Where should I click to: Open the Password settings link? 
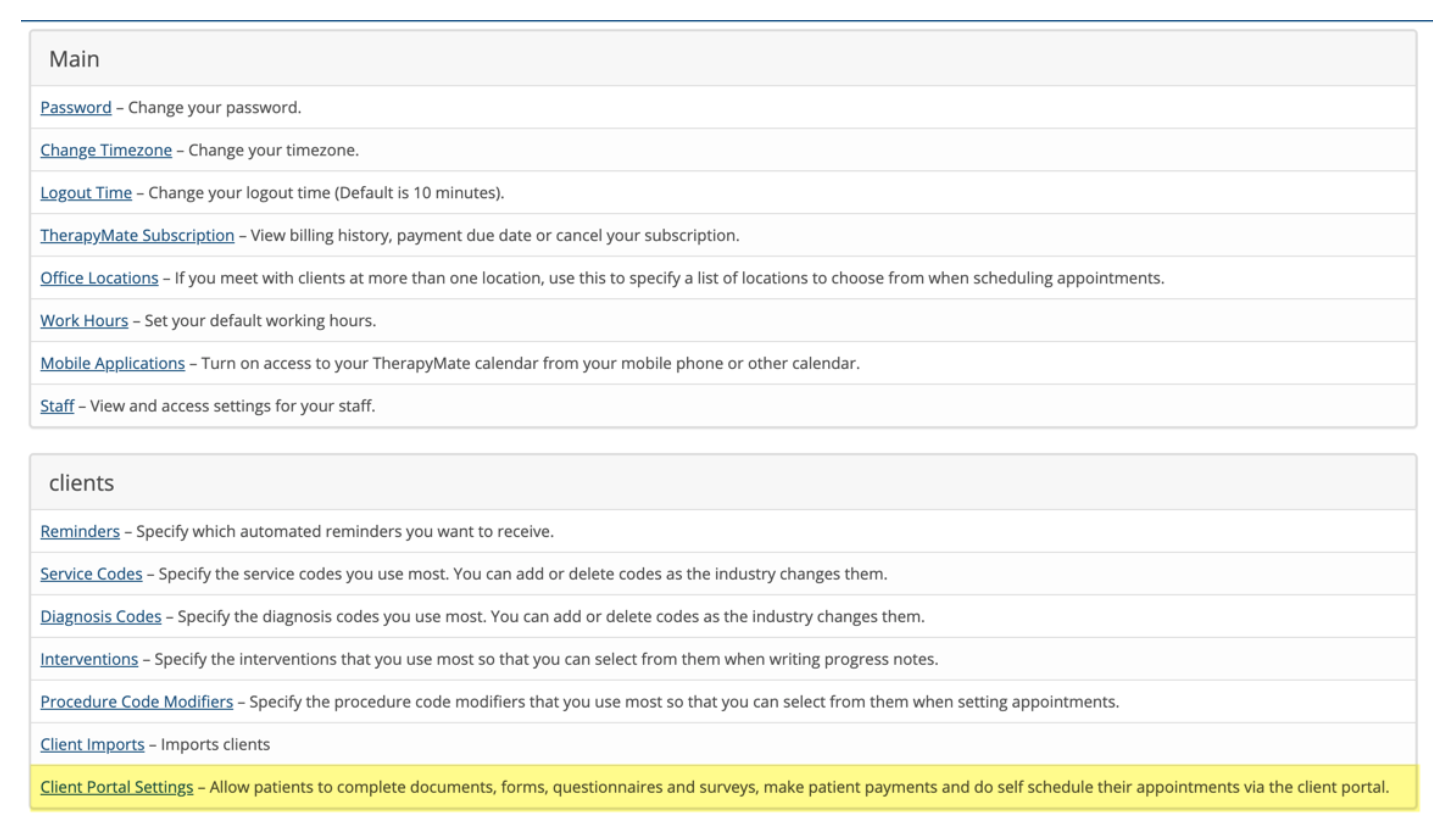(x=76, y=107)
